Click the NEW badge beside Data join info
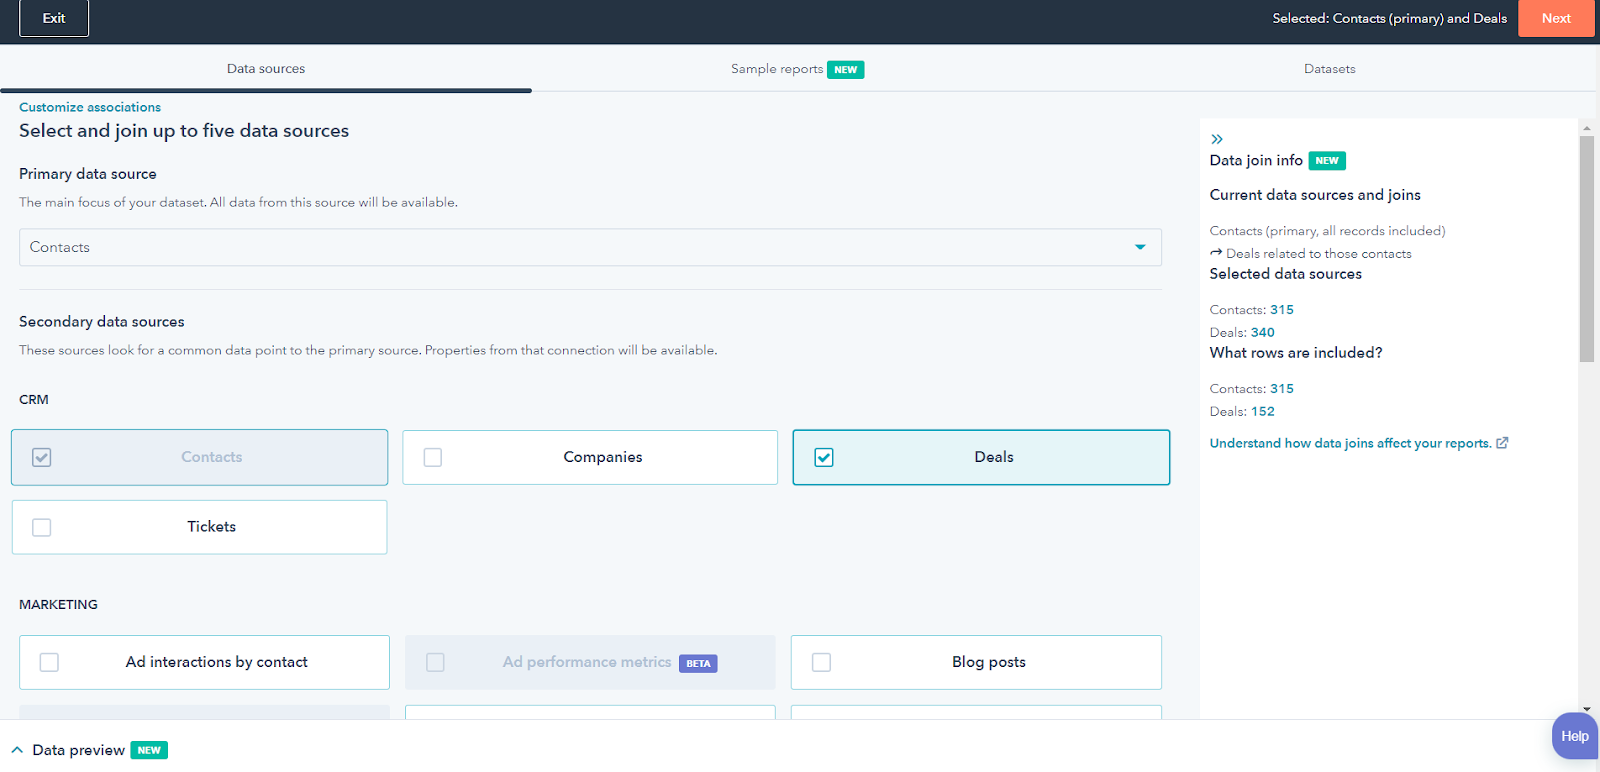Screen dimensions: 1600x772 [1327, 161]
